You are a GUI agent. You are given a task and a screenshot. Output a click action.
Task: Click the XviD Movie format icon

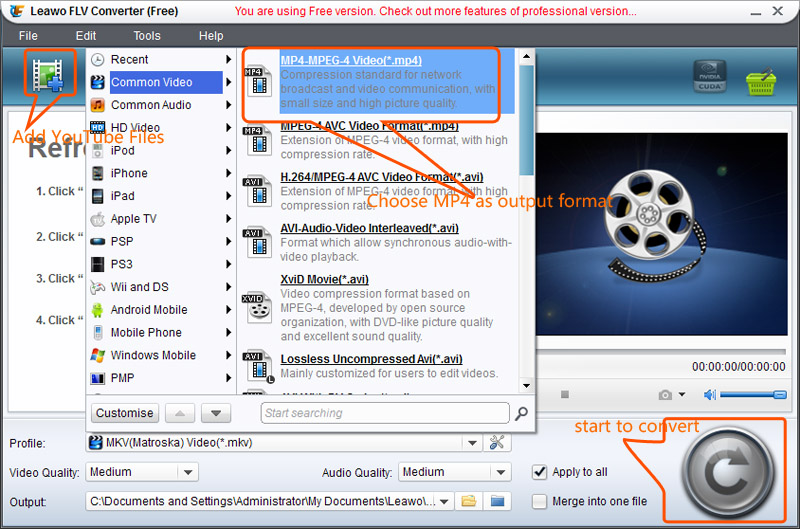click(257, 308)
